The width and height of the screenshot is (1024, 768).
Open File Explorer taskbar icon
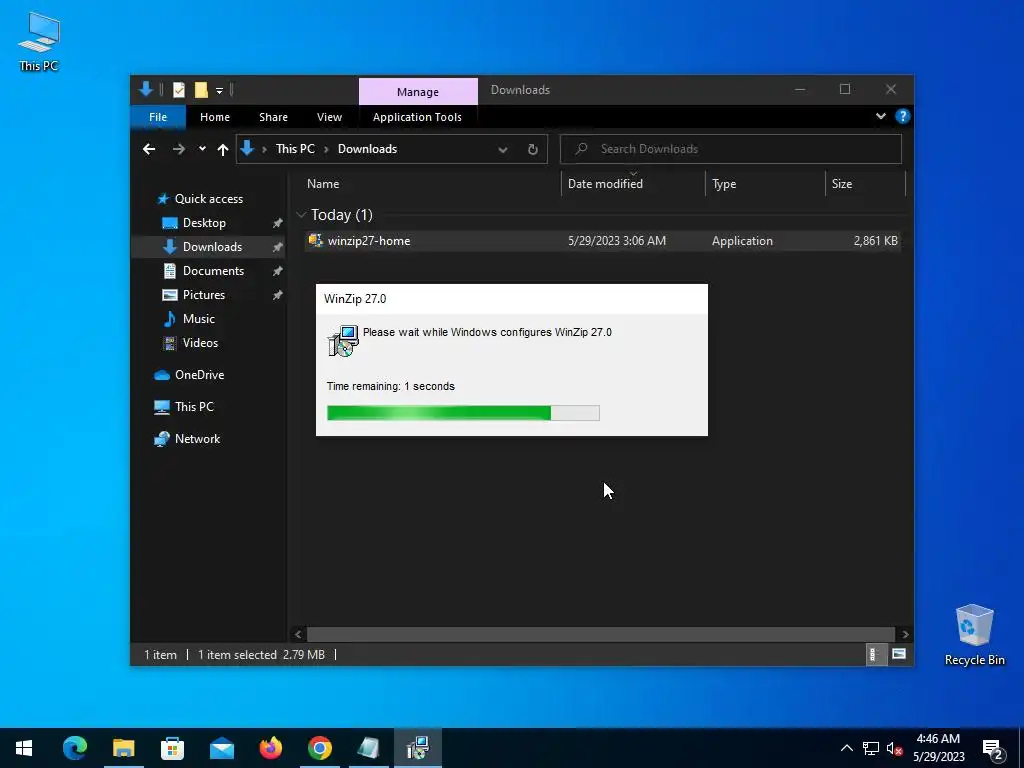point(123,748)
